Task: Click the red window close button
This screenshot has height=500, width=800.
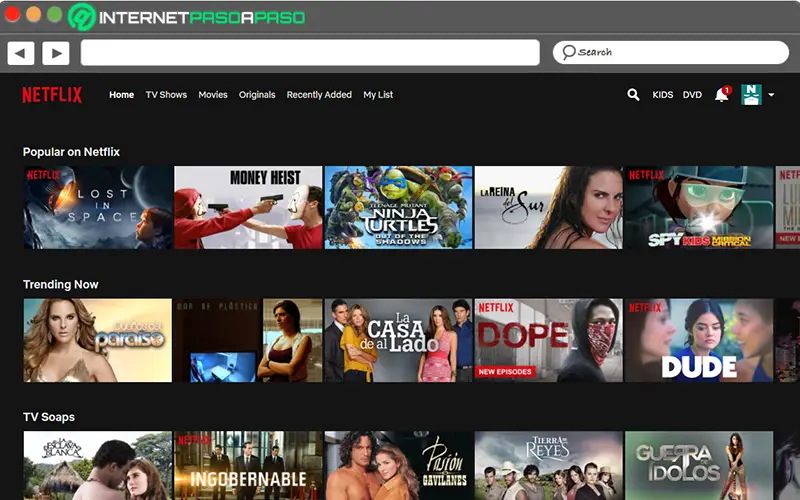Action: point(12,14)
